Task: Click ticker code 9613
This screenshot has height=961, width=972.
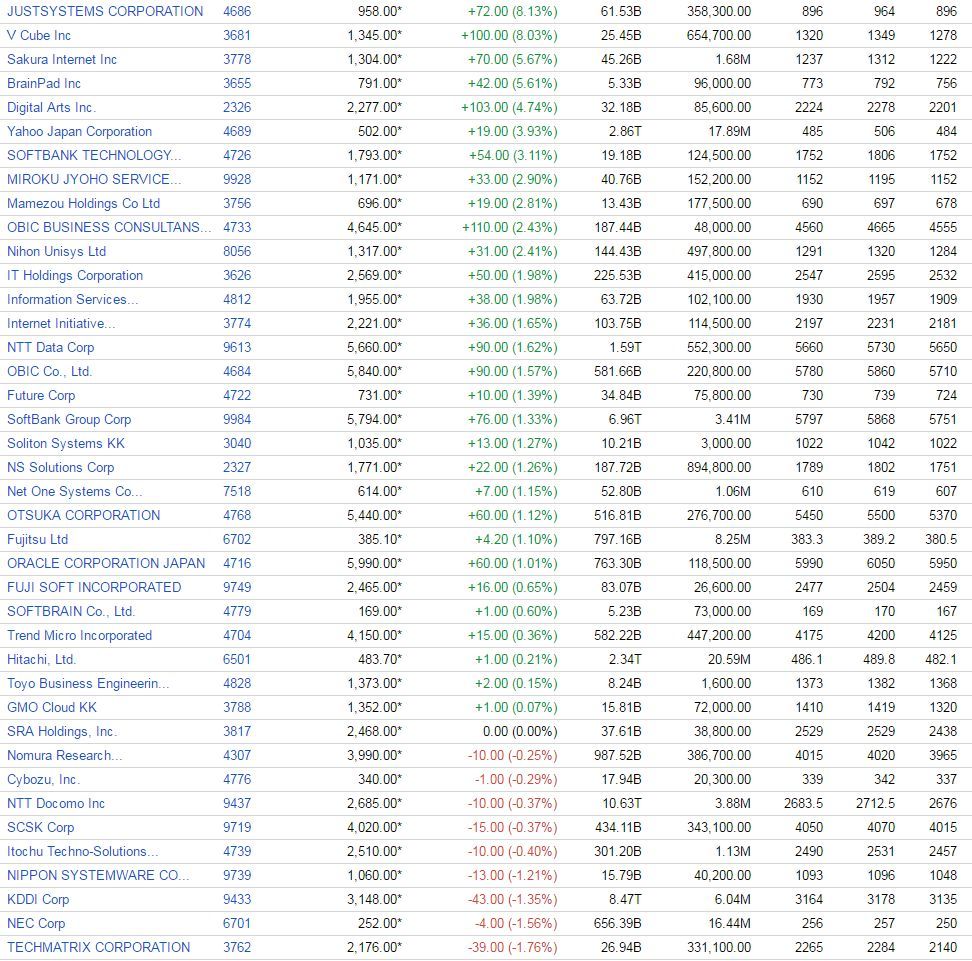Action: [237, 348]
